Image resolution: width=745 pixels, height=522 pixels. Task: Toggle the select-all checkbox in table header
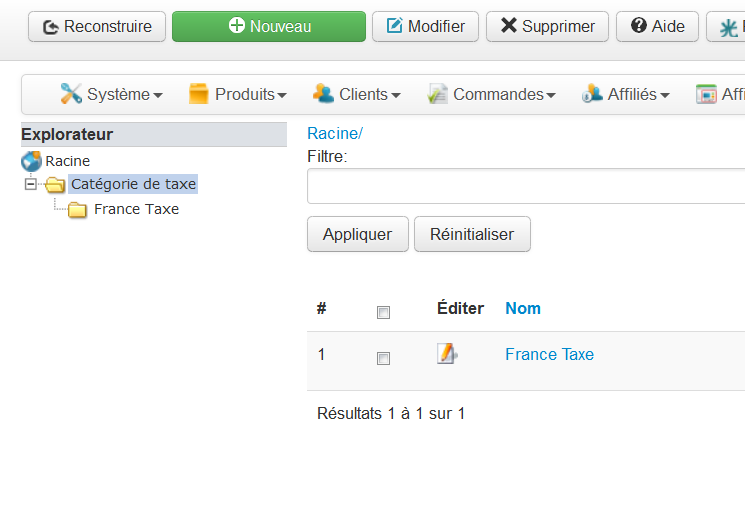coord(383,313)
